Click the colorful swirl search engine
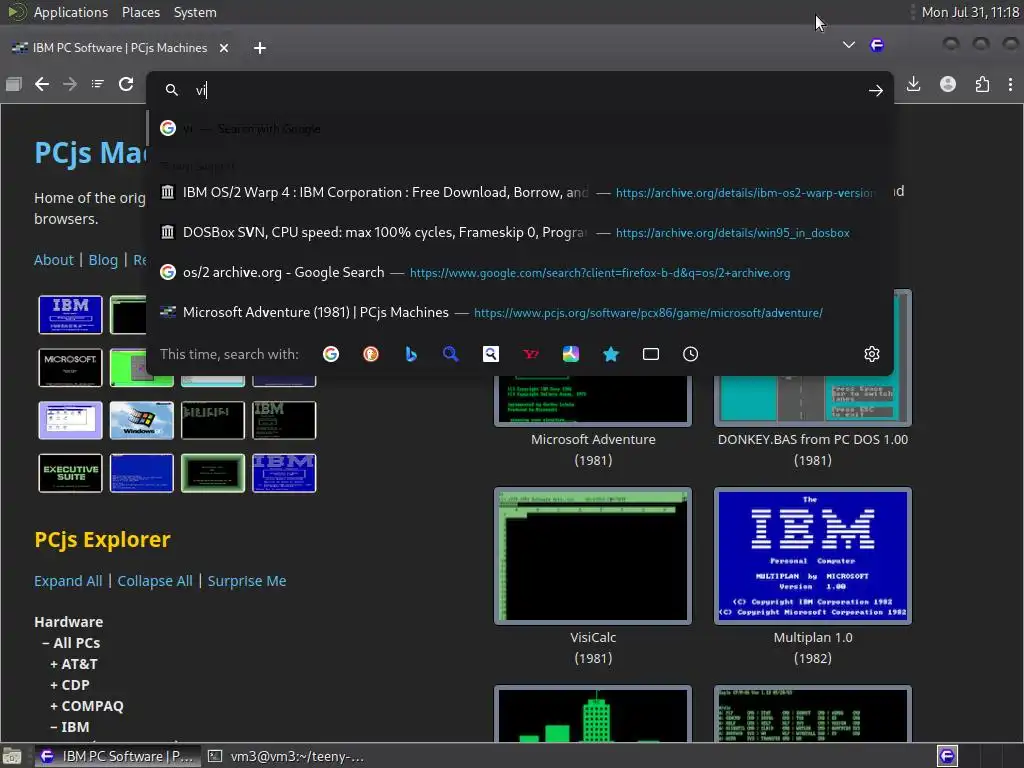 (571, 354)
